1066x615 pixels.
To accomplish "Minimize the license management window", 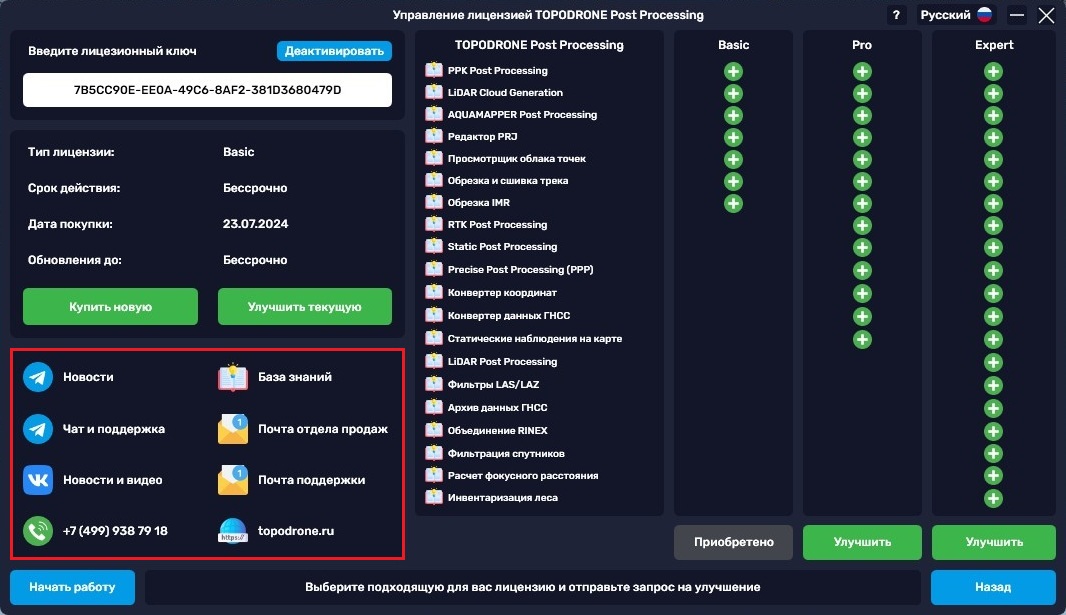I will coord(1016,15).
